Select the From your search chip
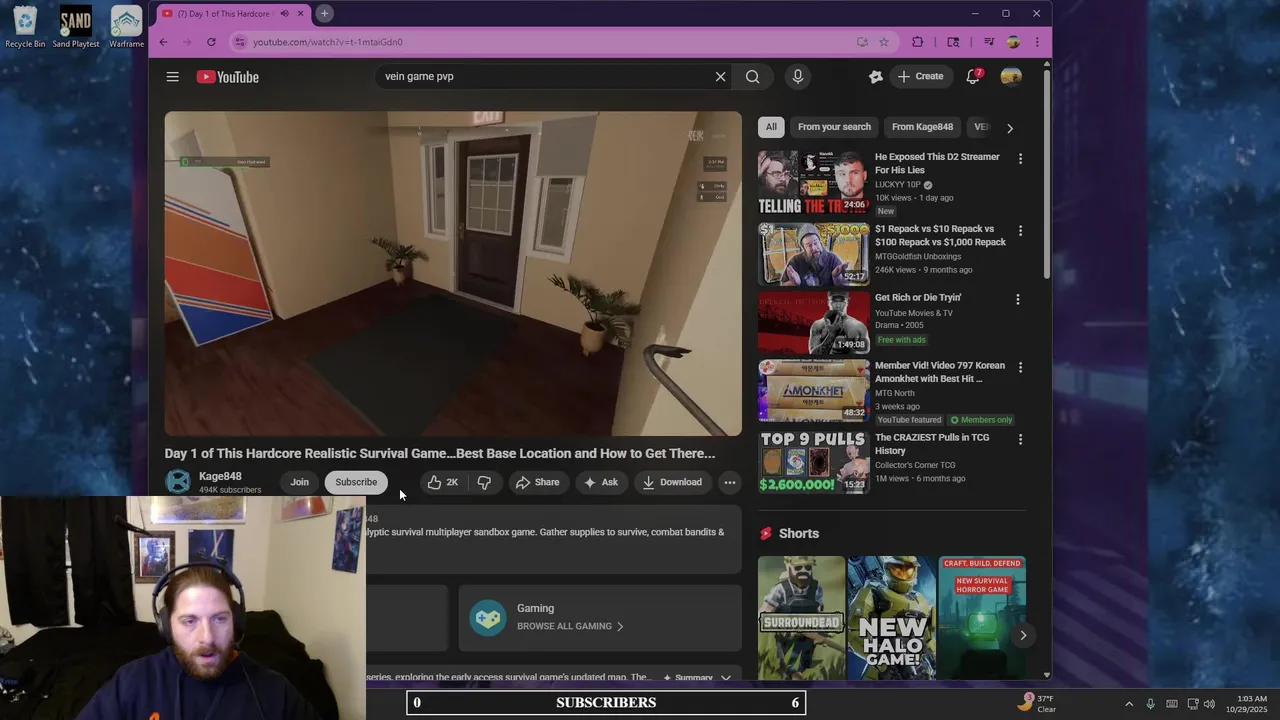 (x=834, y=127)
